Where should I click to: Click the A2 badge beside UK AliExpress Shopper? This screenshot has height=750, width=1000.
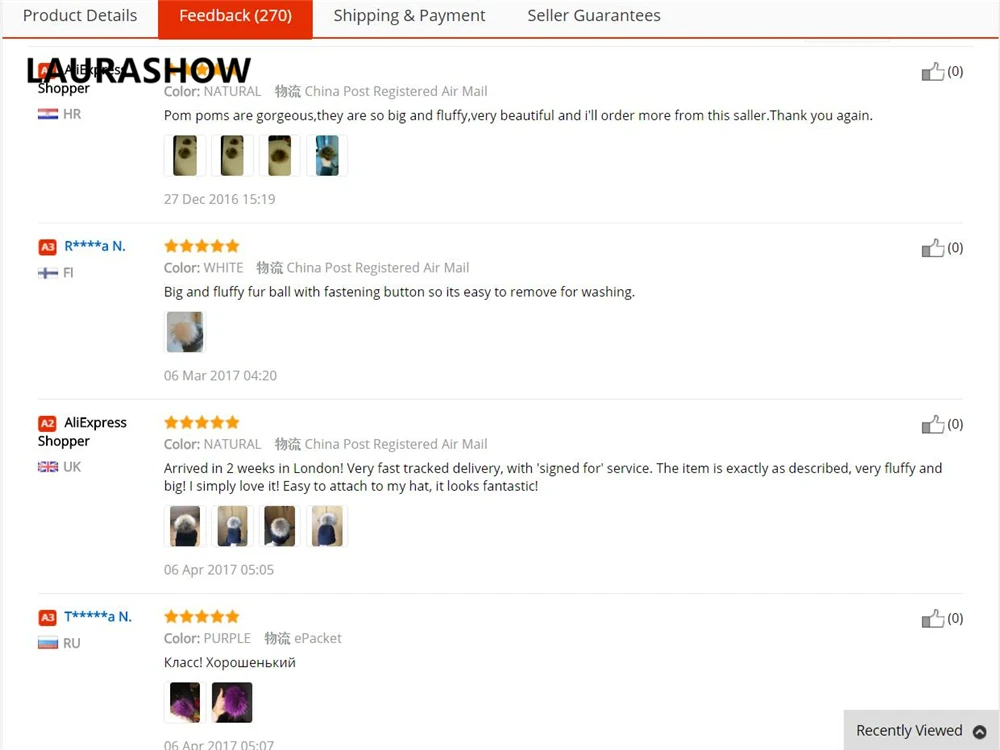click(x=47, y=423)
